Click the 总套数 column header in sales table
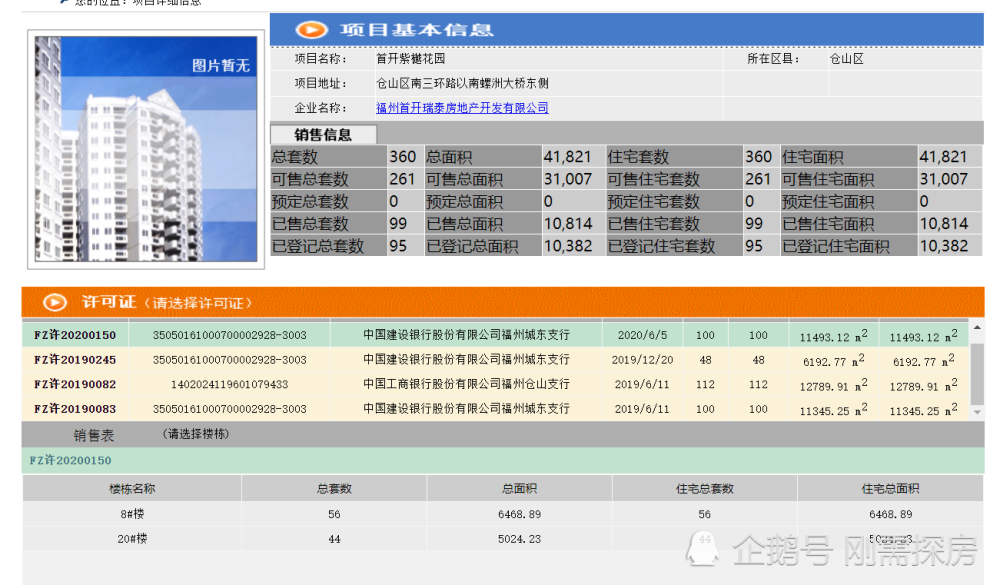Screen dimensions: 1000x585 coord(334,489)
